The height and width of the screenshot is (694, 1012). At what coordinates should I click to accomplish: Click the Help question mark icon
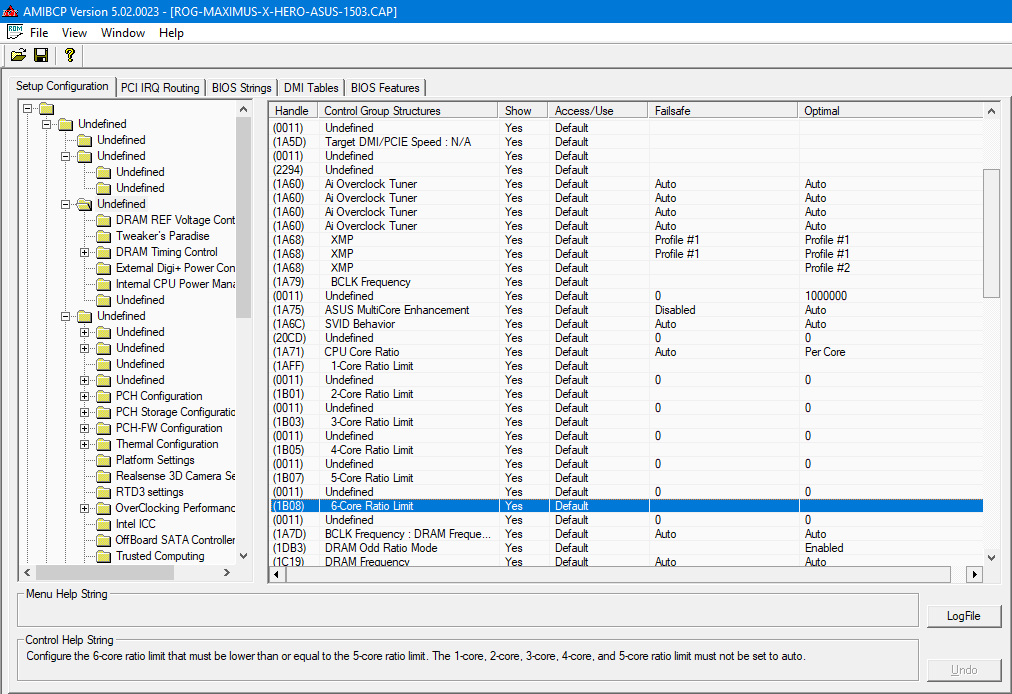pyautogui.click(x=69, y=55)
